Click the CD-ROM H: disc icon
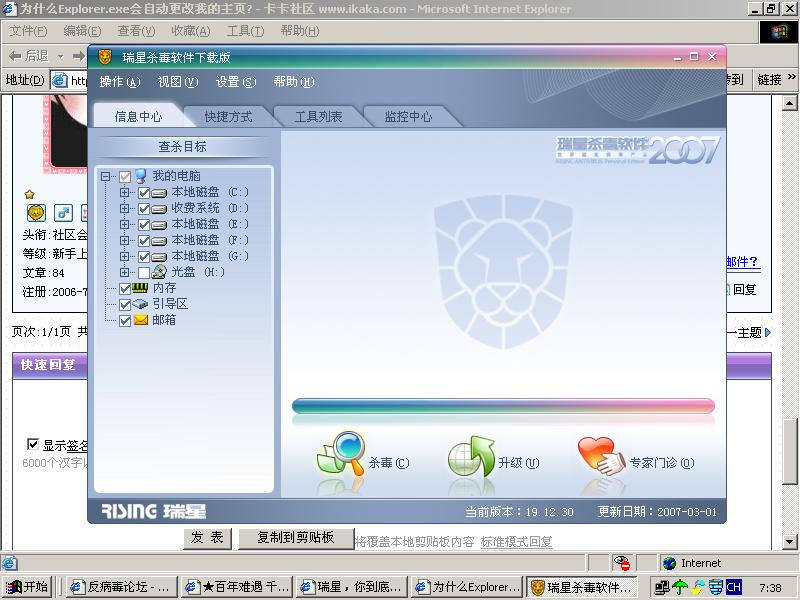Viewport: 800px width, 600px height. click(x=159, y=272)
